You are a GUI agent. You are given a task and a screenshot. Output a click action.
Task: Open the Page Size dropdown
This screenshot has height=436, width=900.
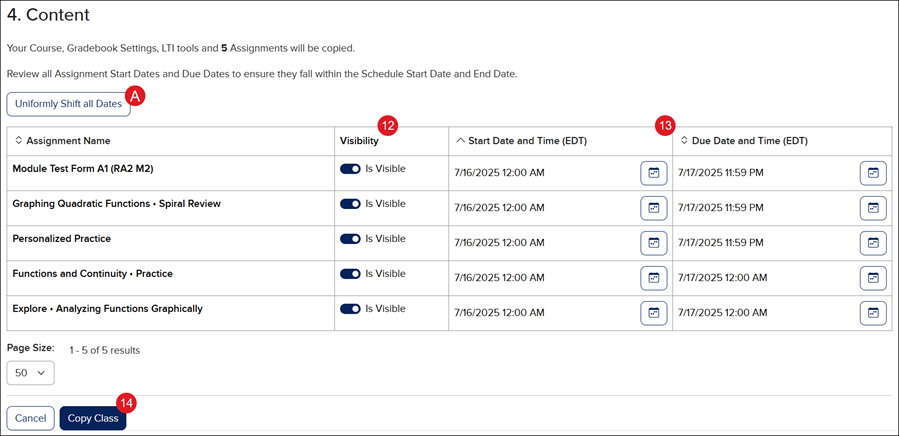30,373
